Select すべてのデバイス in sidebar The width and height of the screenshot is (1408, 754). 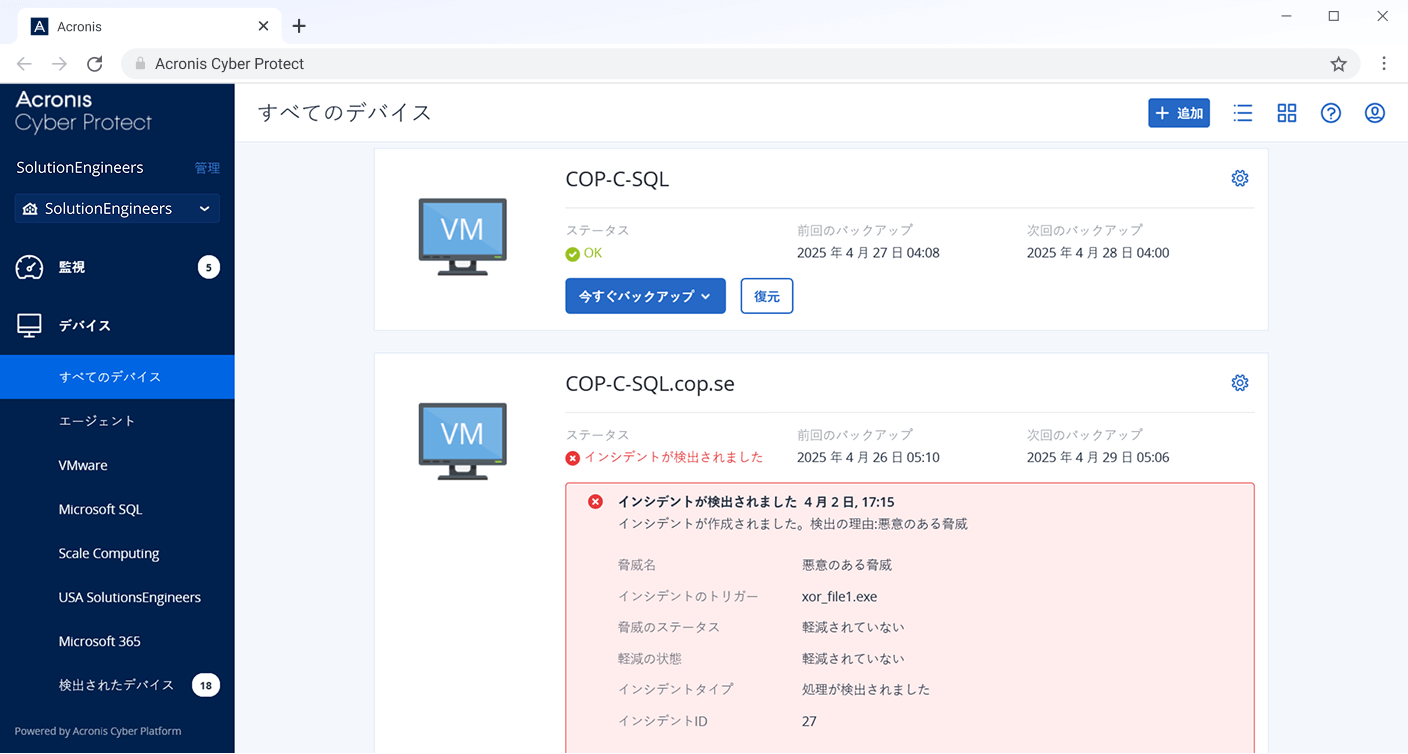coord(117,377)
